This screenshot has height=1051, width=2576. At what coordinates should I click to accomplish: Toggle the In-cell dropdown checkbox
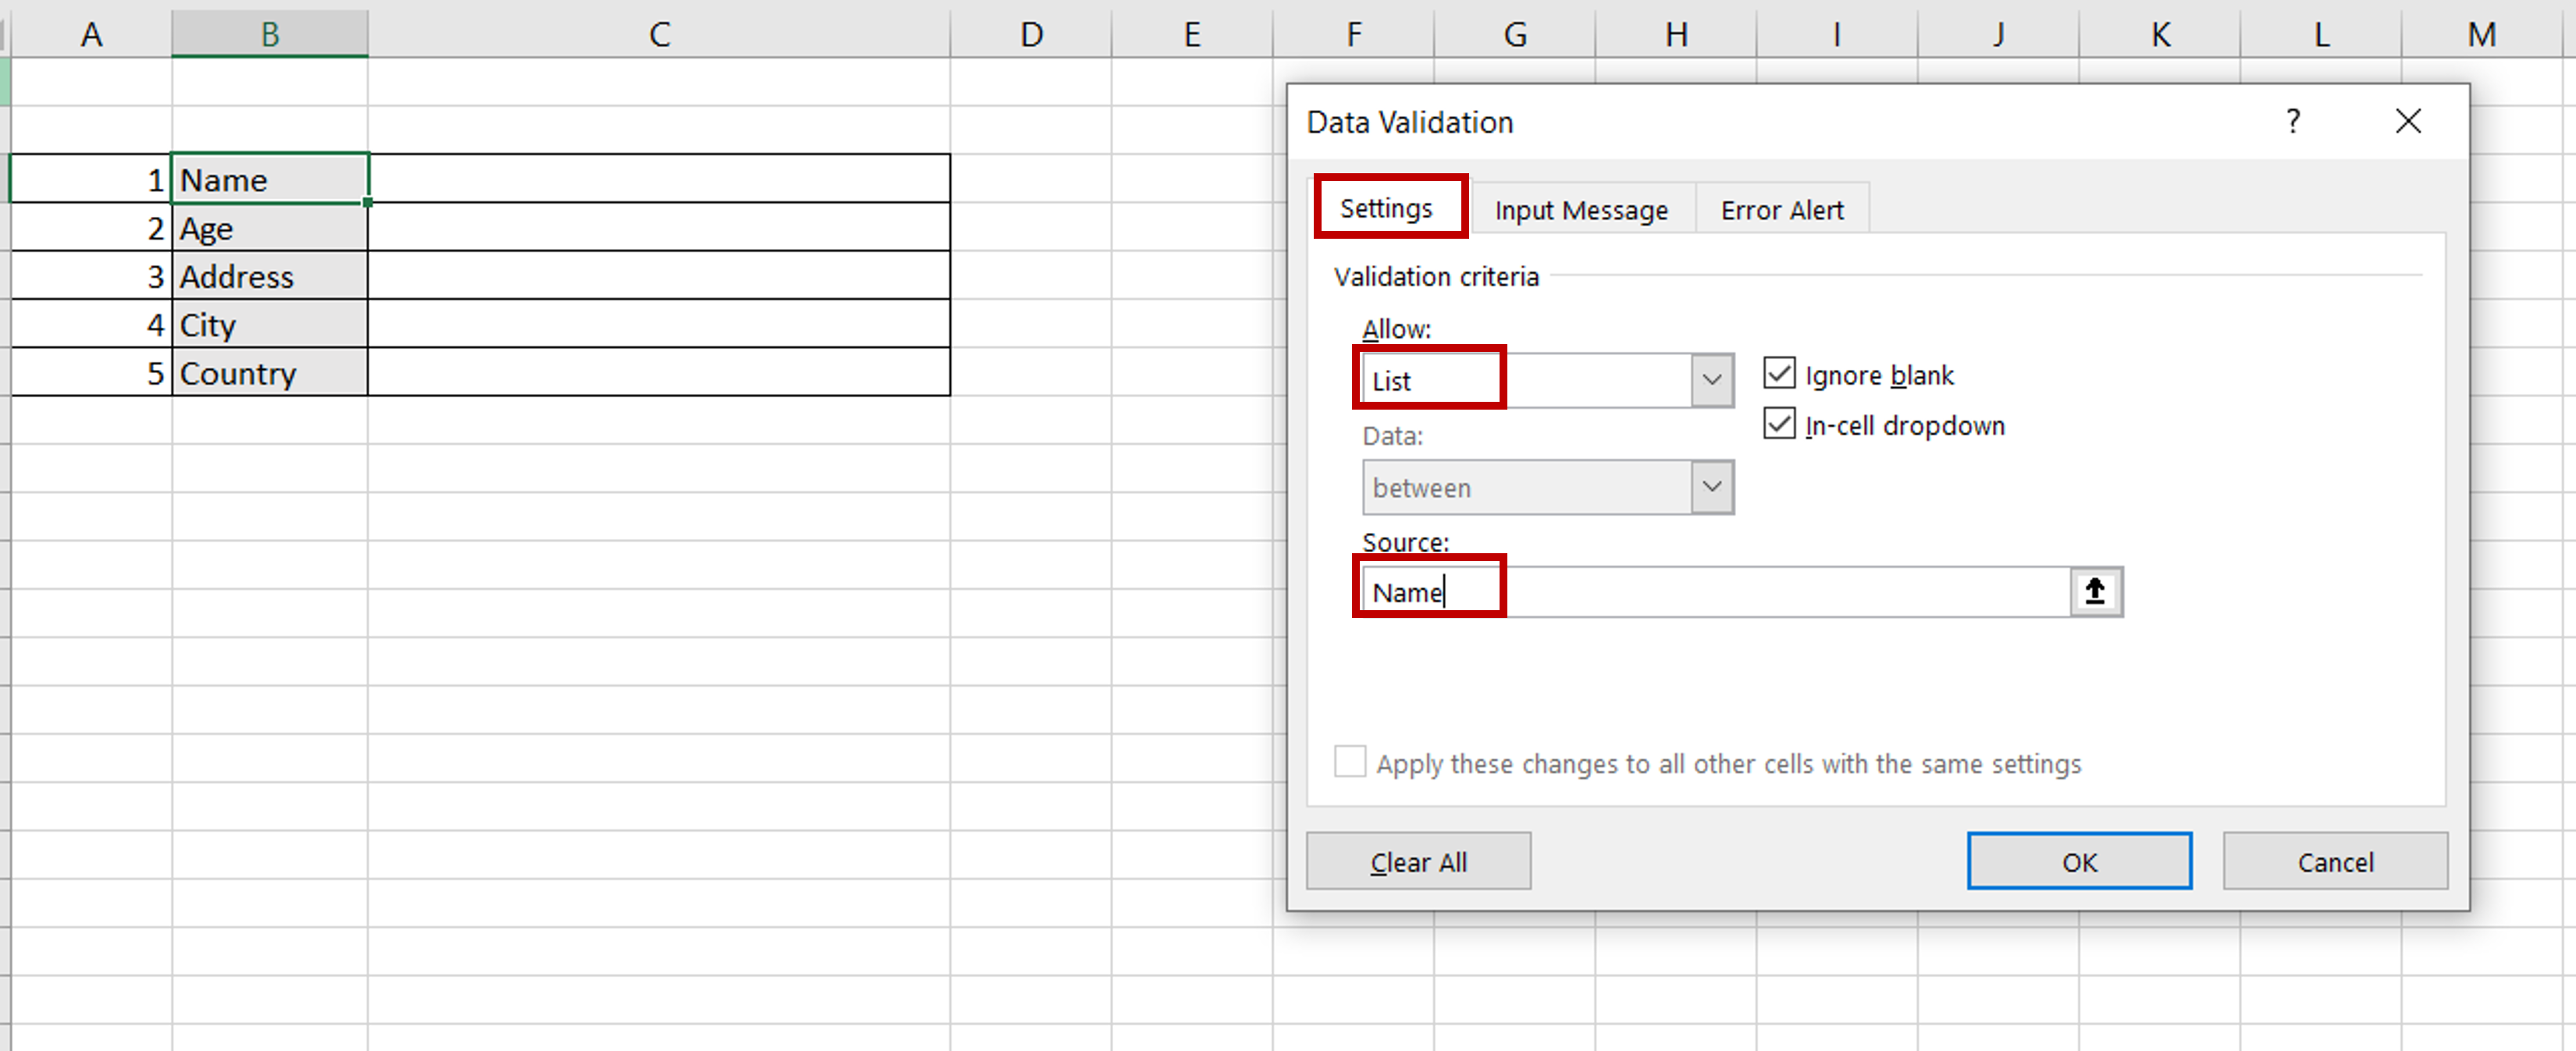1777,424
